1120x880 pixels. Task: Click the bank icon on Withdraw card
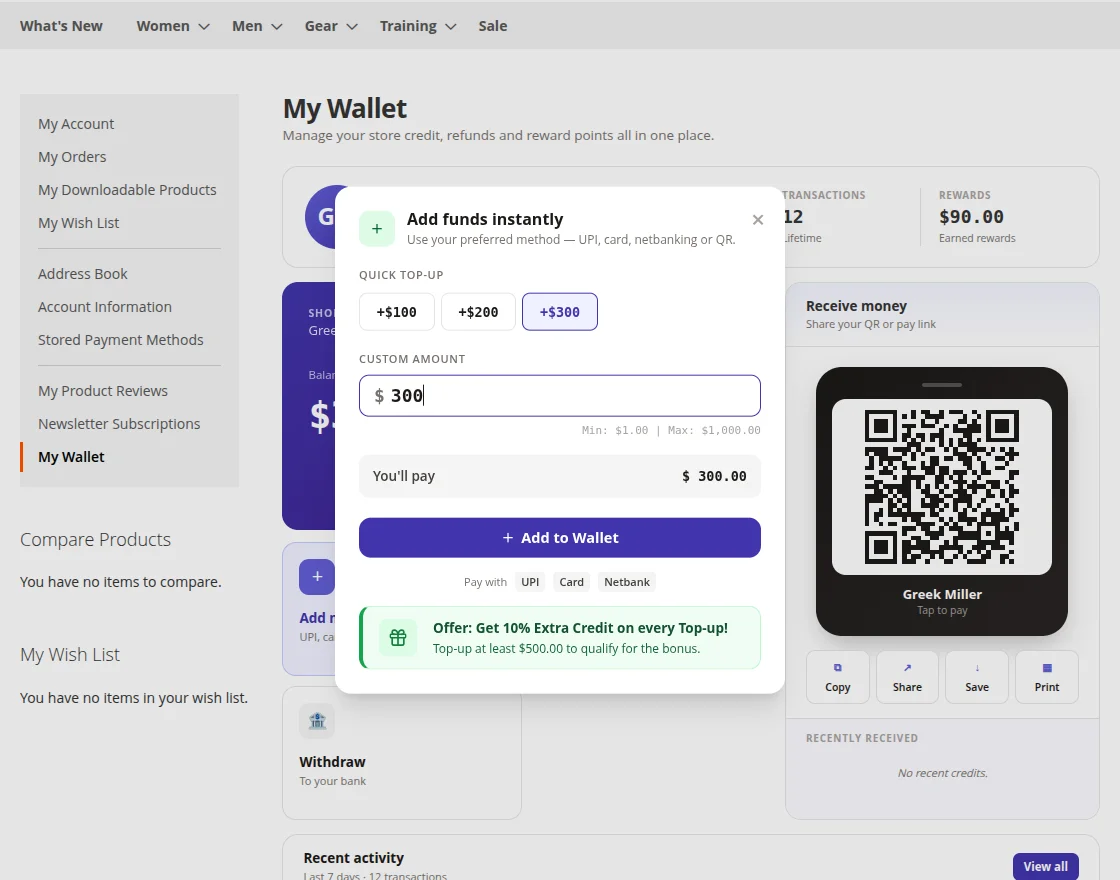pyautogui.click(x=317, y=721)
